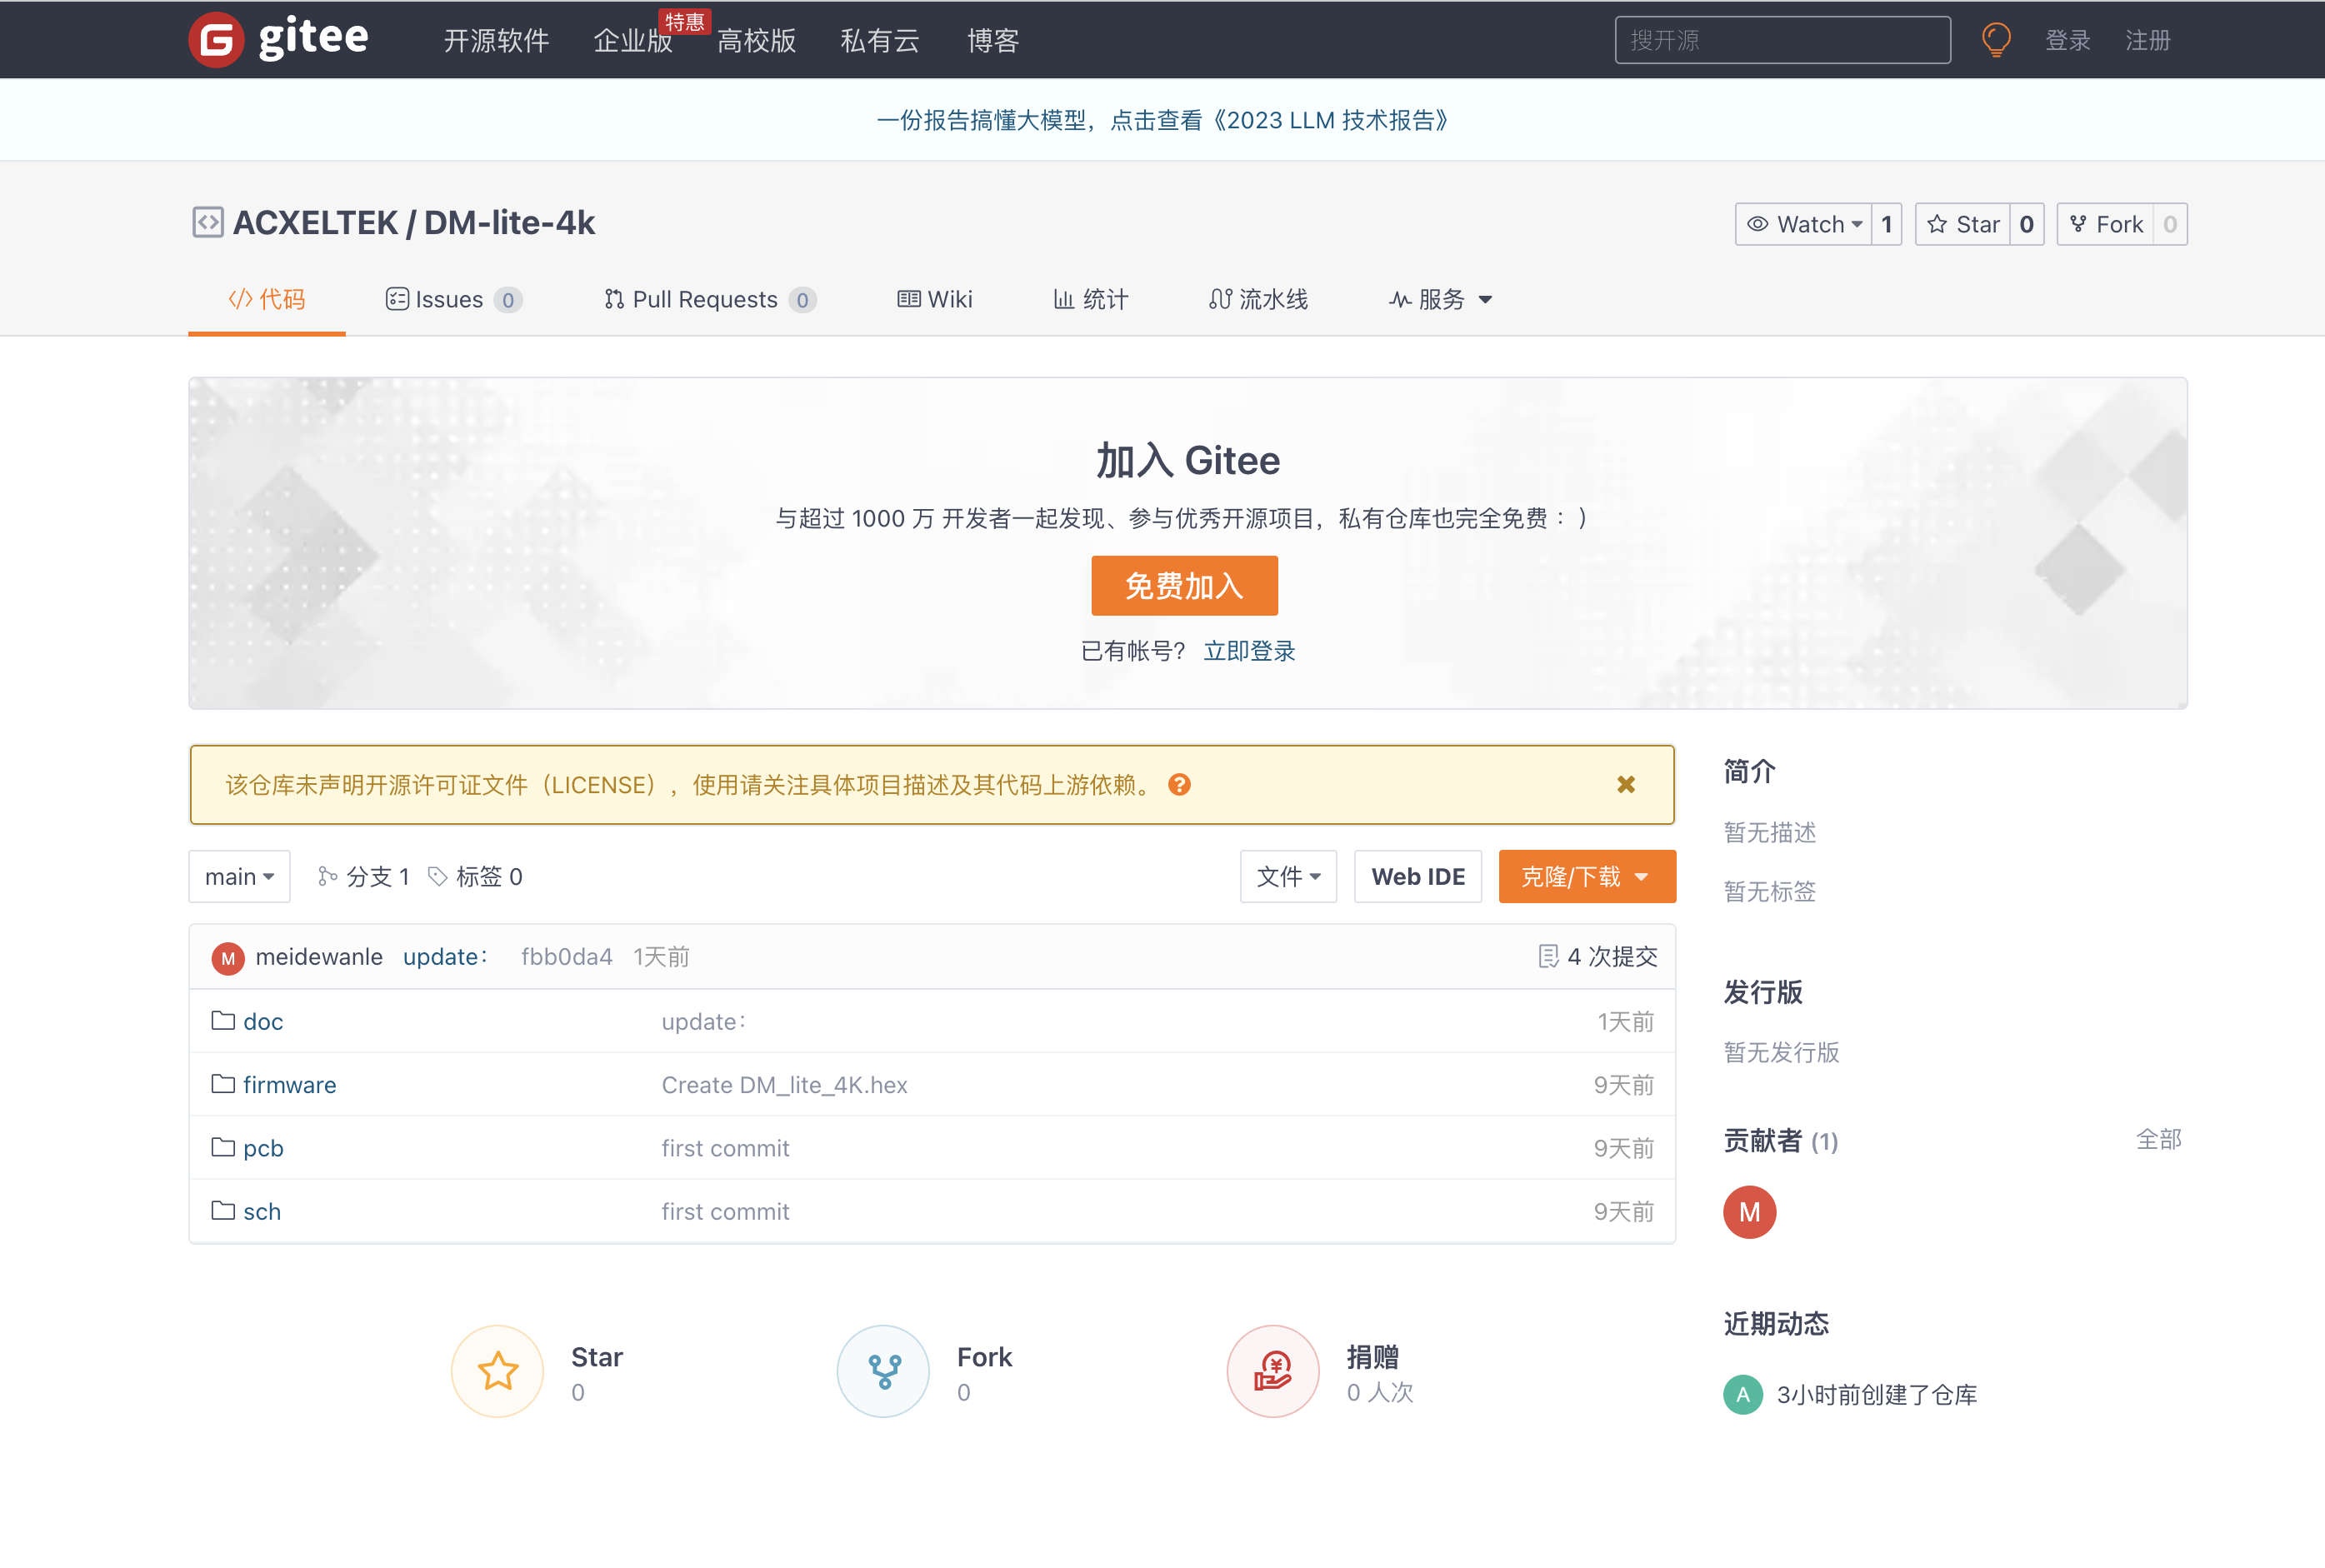This screenshot has width=2325, height=1568.
Task: Switch to the 代码 tab
Action: pos(267,299)
